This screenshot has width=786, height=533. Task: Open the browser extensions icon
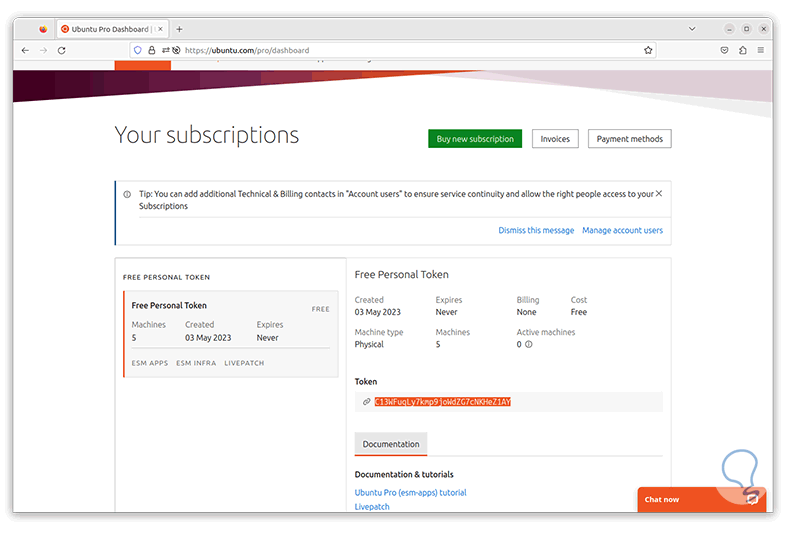[743, 50]
